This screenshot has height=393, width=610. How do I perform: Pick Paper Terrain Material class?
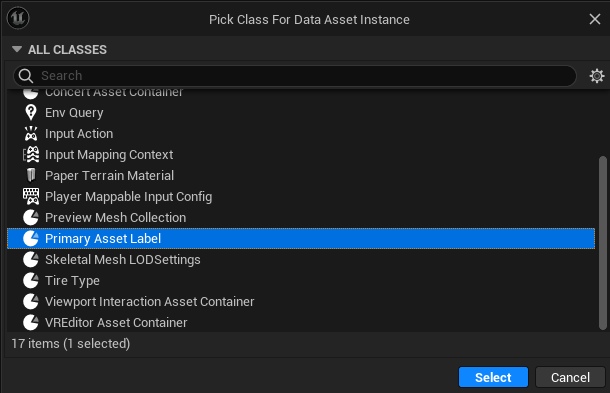point(301,175)
